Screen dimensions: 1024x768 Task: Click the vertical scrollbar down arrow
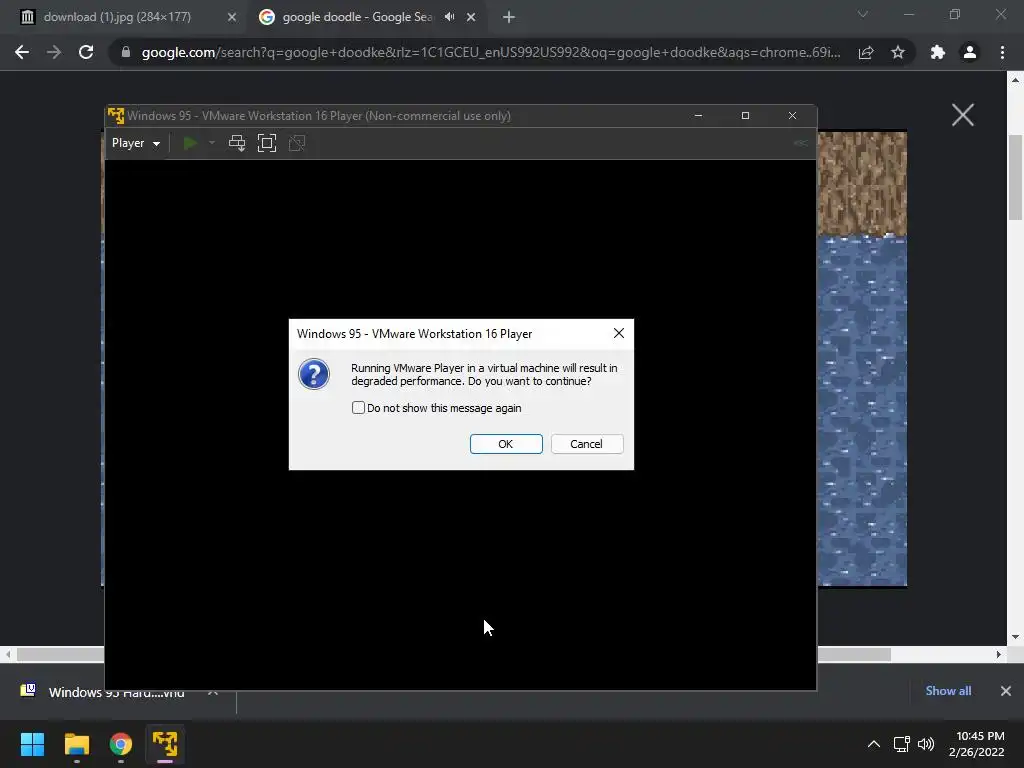pos(1016,637)
